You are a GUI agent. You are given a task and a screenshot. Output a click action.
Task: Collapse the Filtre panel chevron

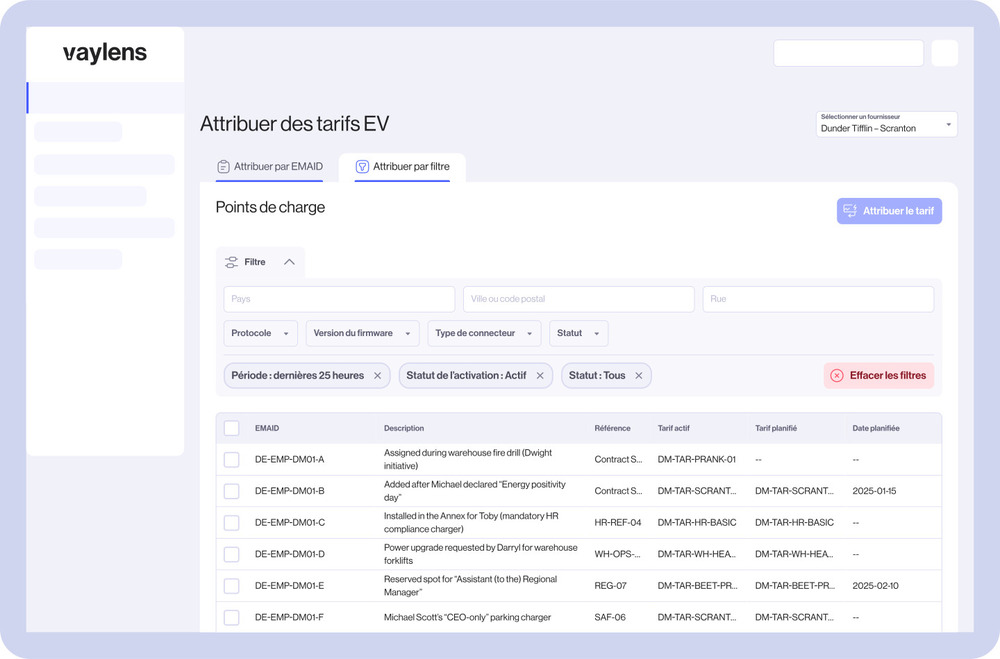click(x=289, y=262)
